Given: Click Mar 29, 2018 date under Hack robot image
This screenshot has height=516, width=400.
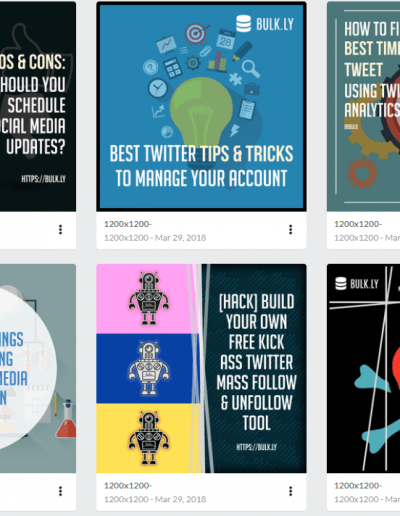Looking at the screenshot, I should (x=180, y=499).
